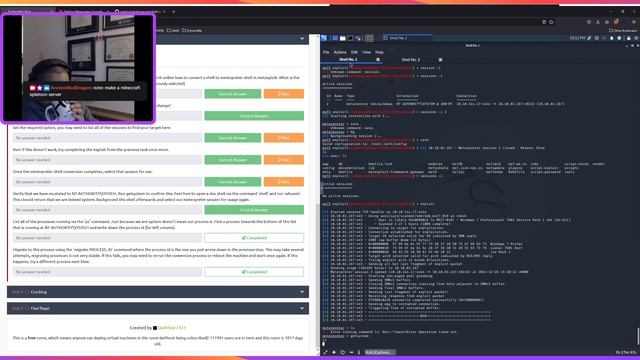Click the pencil icon beside the Kali clock
This screenshot has width=640, height=360.
(589, 38)
